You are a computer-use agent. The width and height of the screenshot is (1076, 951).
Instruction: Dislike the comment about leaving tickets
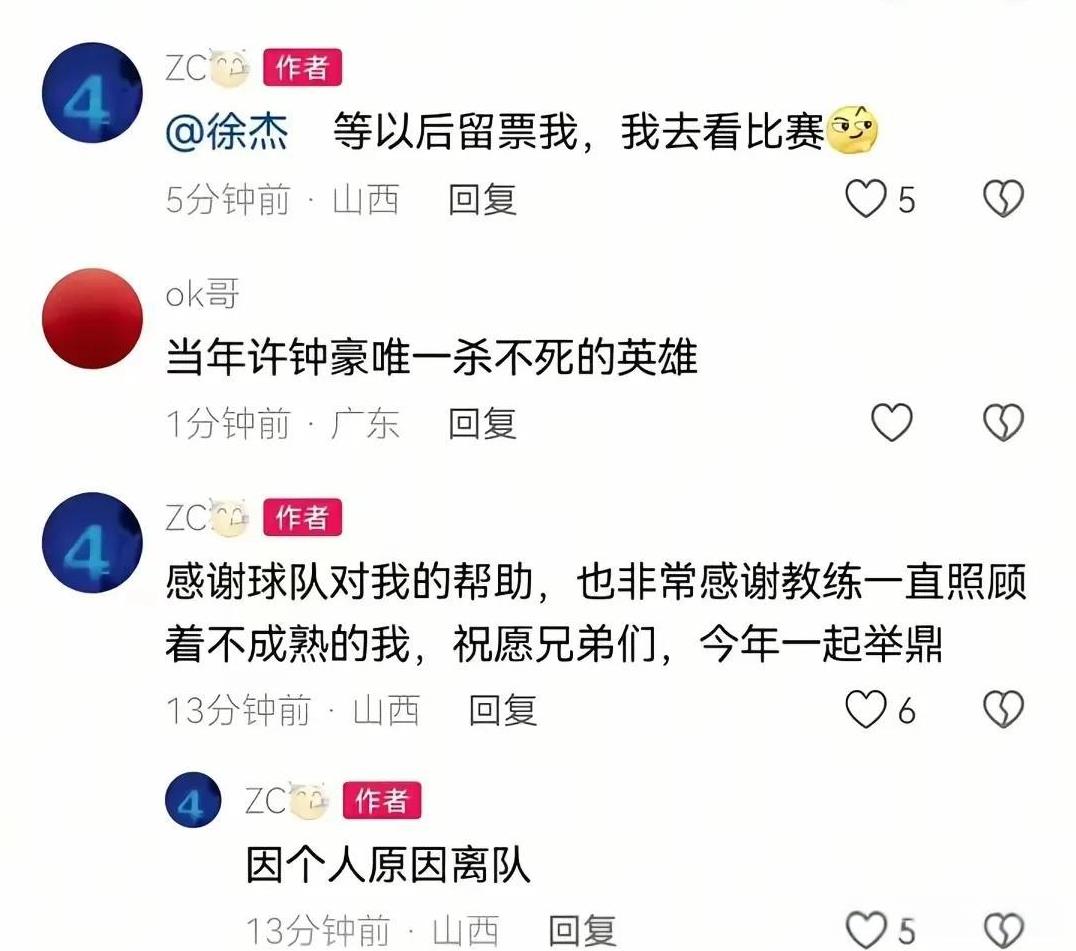point(1003,199)
